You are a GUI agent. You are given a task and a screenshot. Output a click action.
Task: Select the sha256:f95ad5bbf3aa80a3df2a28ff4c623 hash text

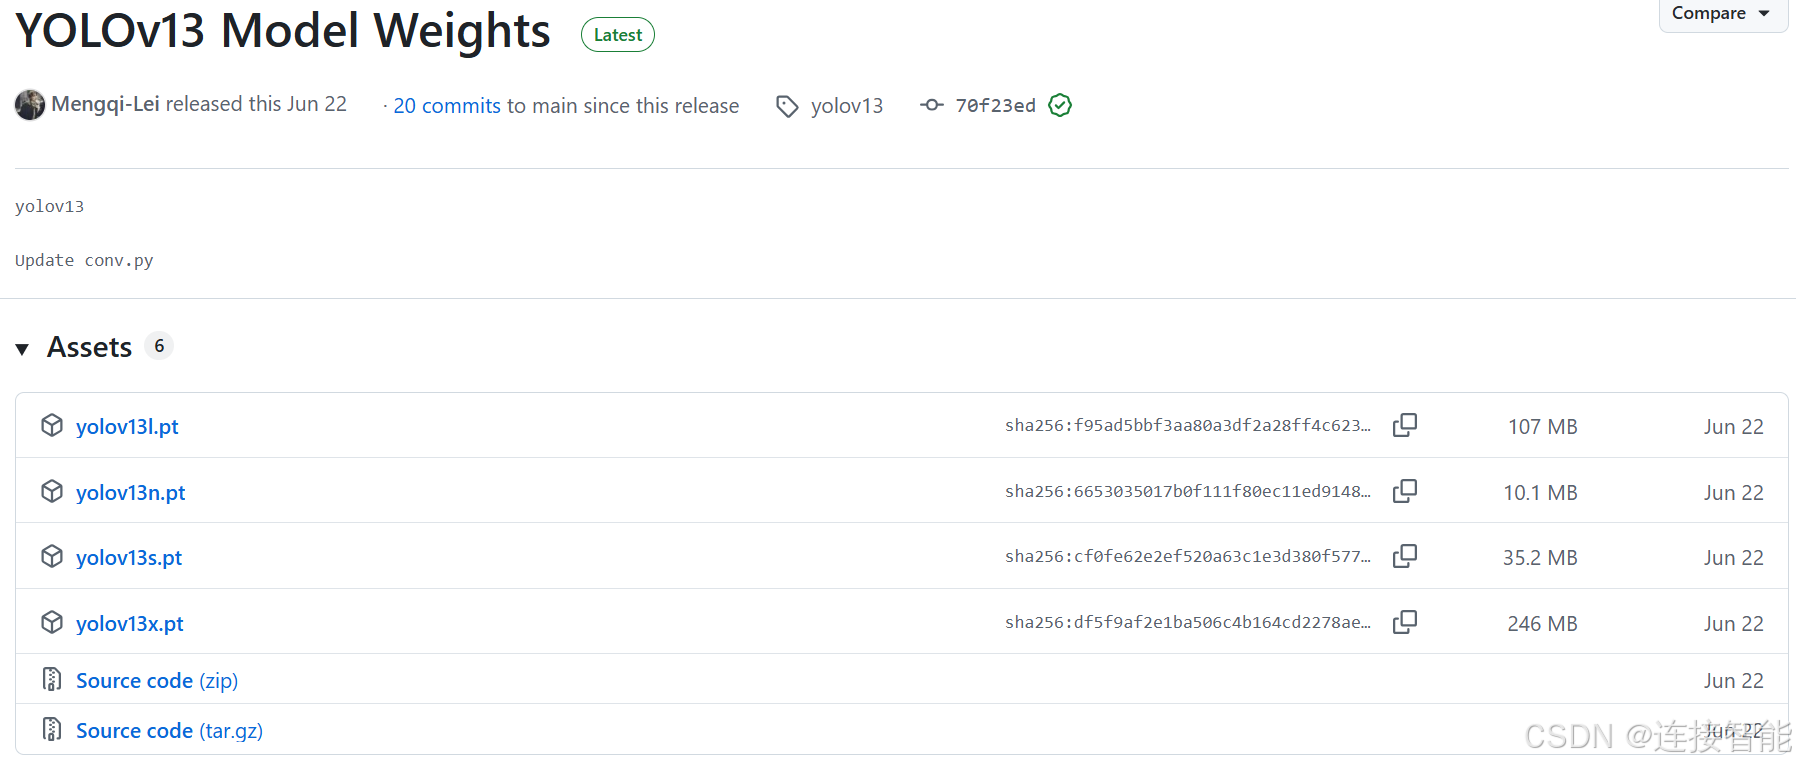point(1188,426)
